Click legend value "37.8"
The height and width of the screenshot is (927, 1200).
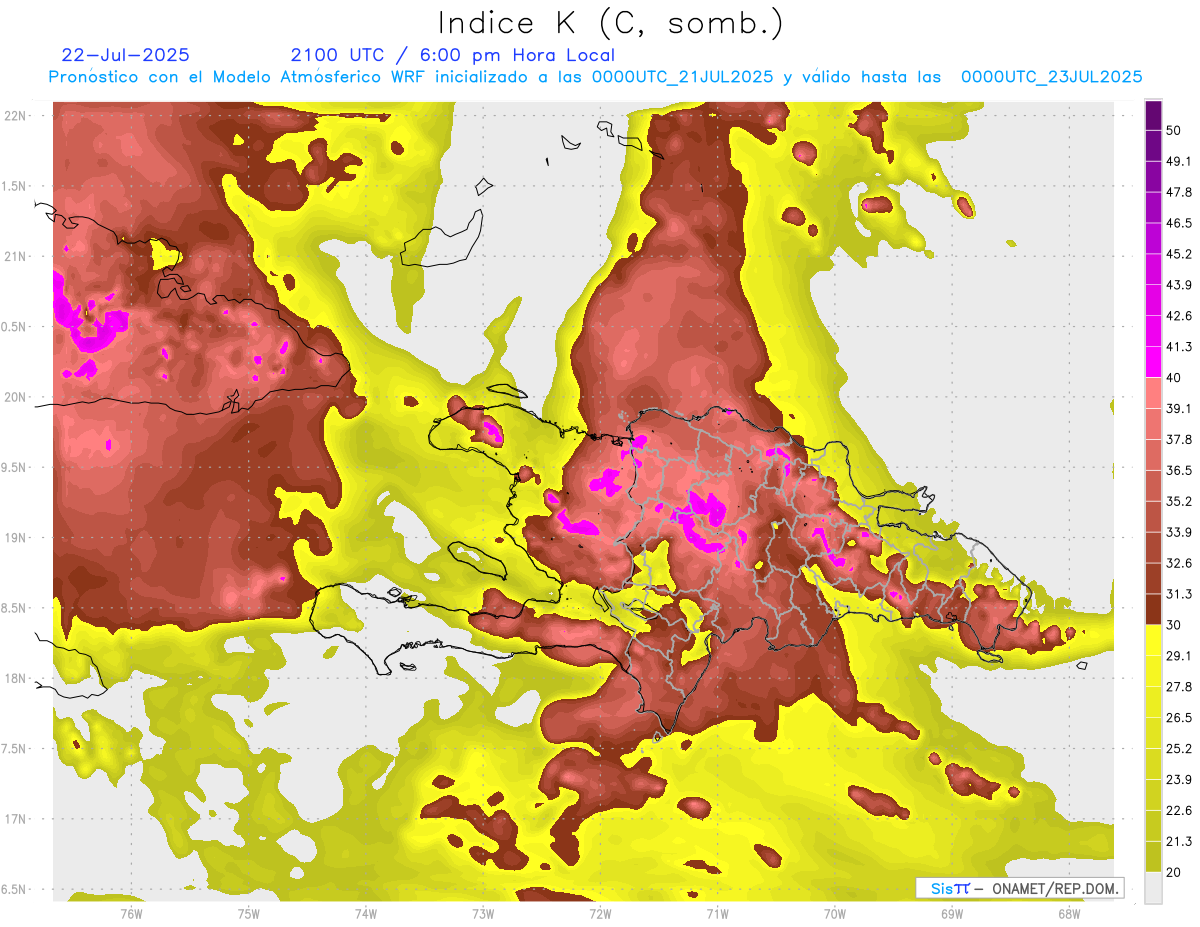click(1178, 439)
